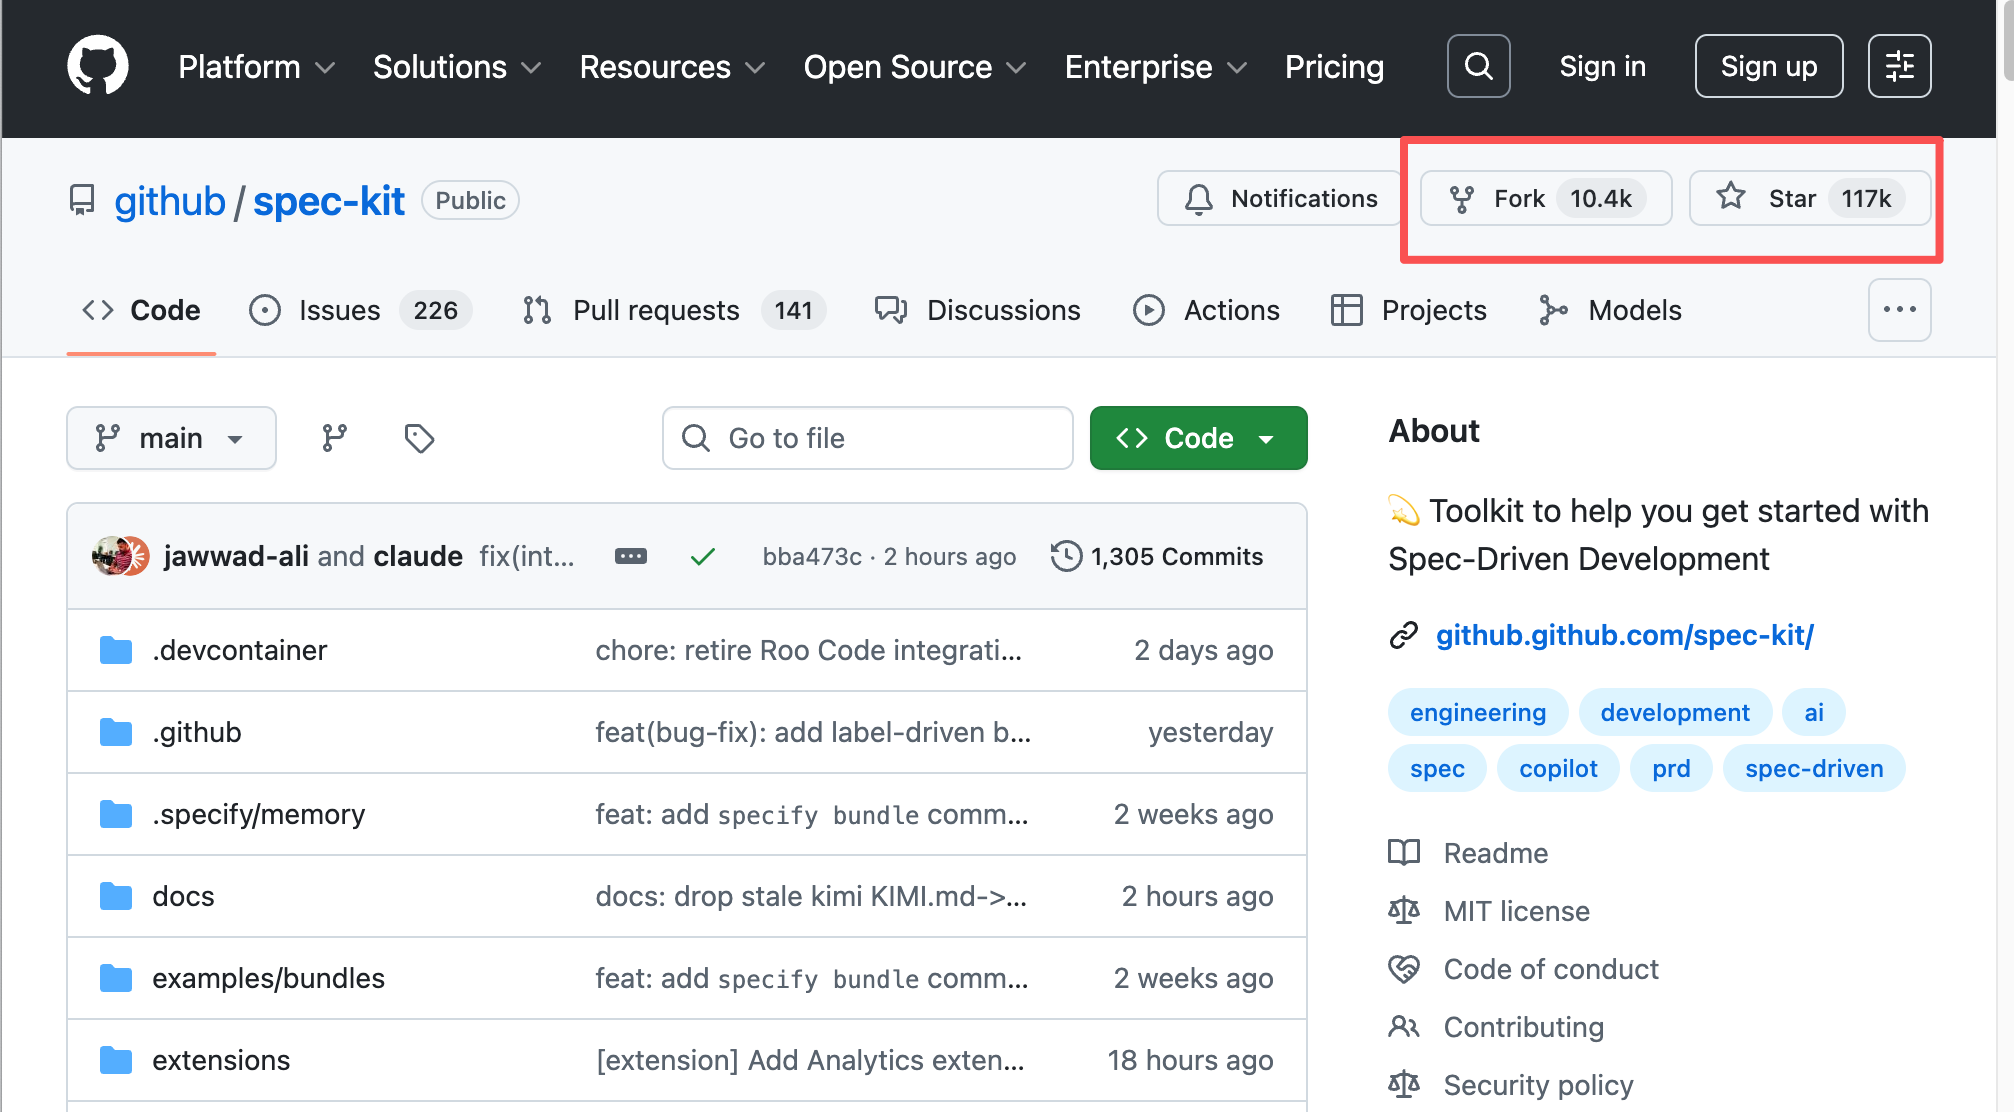Open the main branch selector
This screenshot has height=1112, width=2014.
(x=171, y=438)
